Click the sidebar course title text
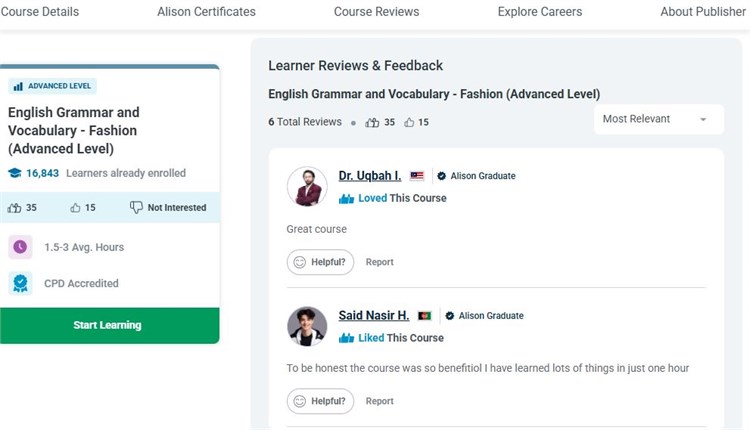Viewport: 750px width, 431px height. (x=74, y=131)
